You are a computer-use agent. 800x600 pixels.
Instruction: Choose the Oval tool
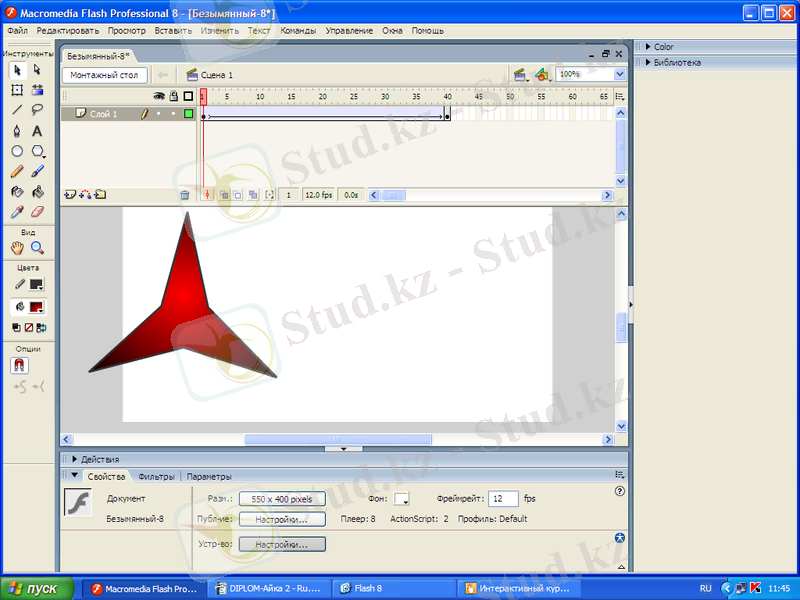(17, 151)
